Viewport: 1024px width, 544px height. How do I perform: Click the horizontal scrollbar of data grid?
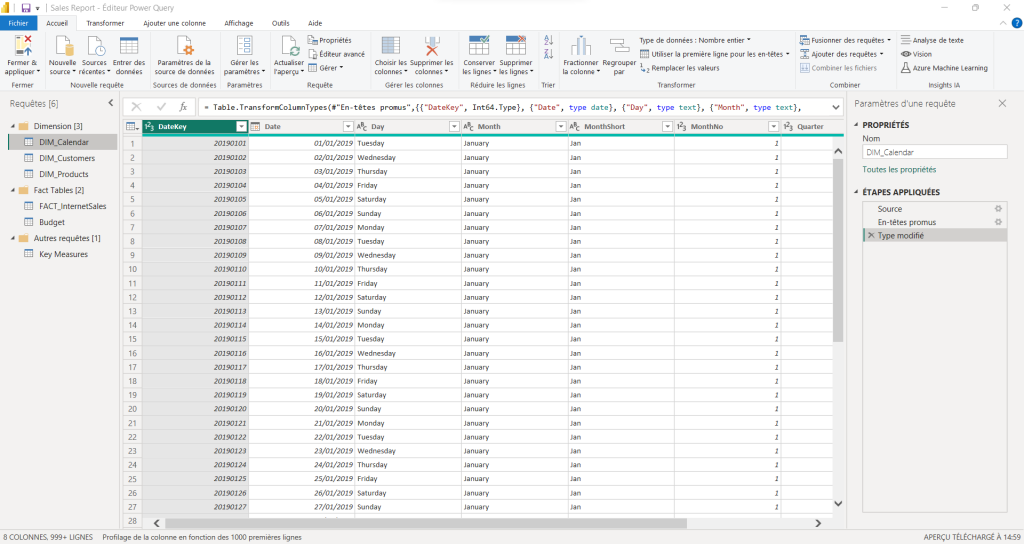click(426, 523)
